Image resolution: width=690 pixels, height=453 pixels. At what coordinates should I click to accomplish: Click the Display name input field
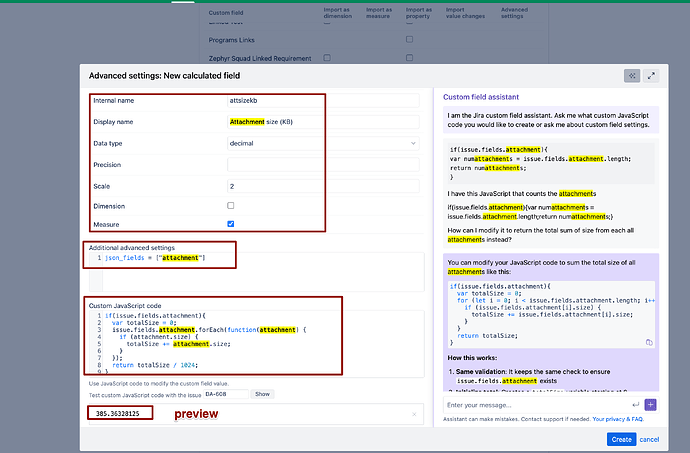[x=323, y=122]
